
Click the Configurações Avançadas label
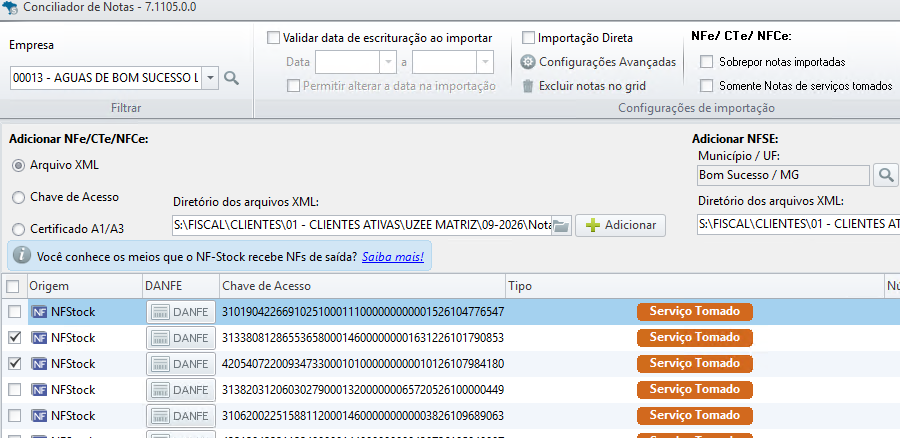tap(607, 62)
